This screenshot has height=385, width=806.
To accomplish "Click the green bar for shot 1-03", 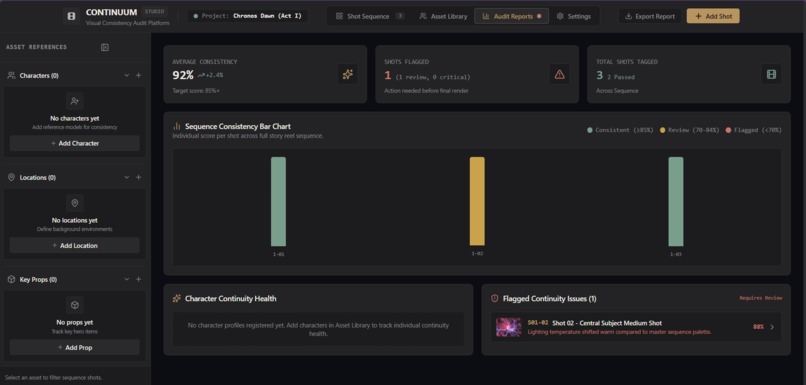I will click(676, 201).
